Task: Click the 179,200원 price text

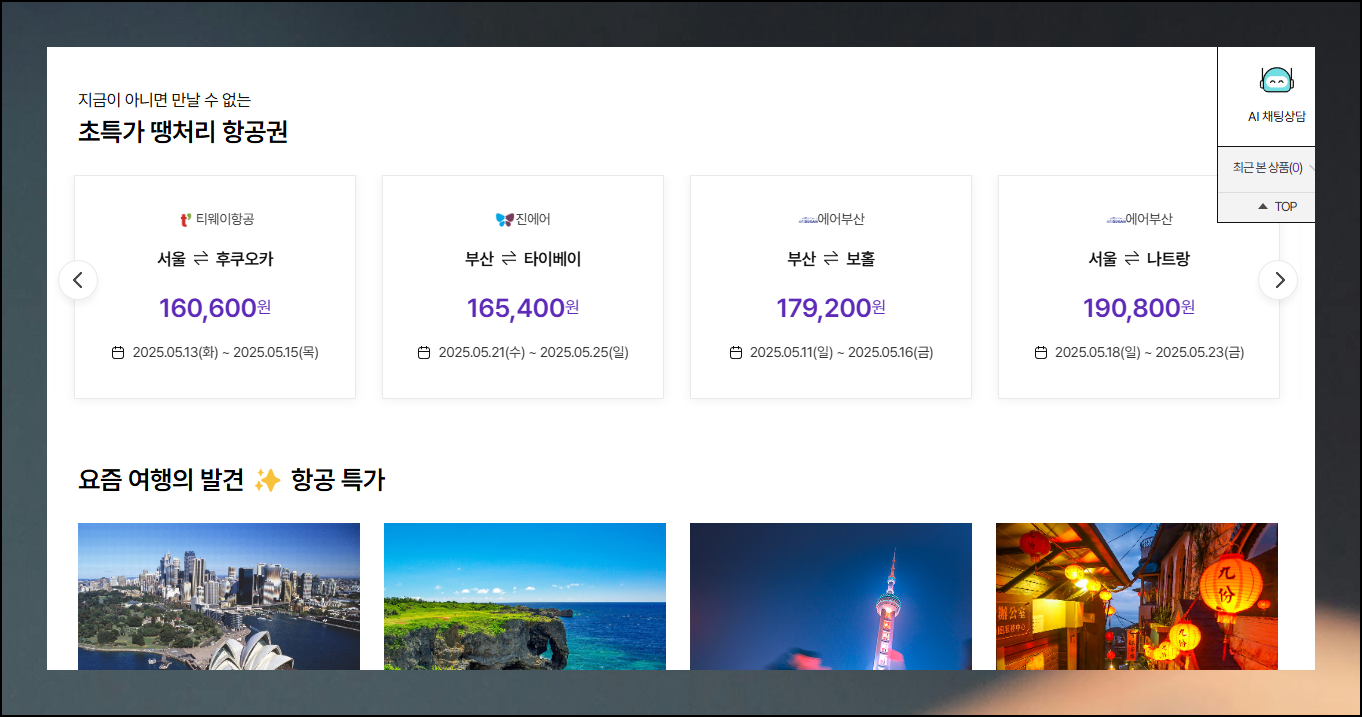Action: tap(831, 308)
